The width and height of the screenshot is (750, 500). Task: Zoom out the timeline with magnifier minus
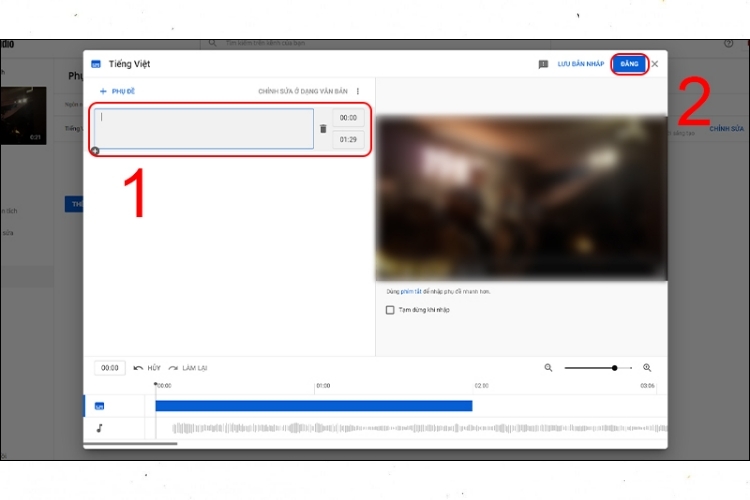[548, 368]
